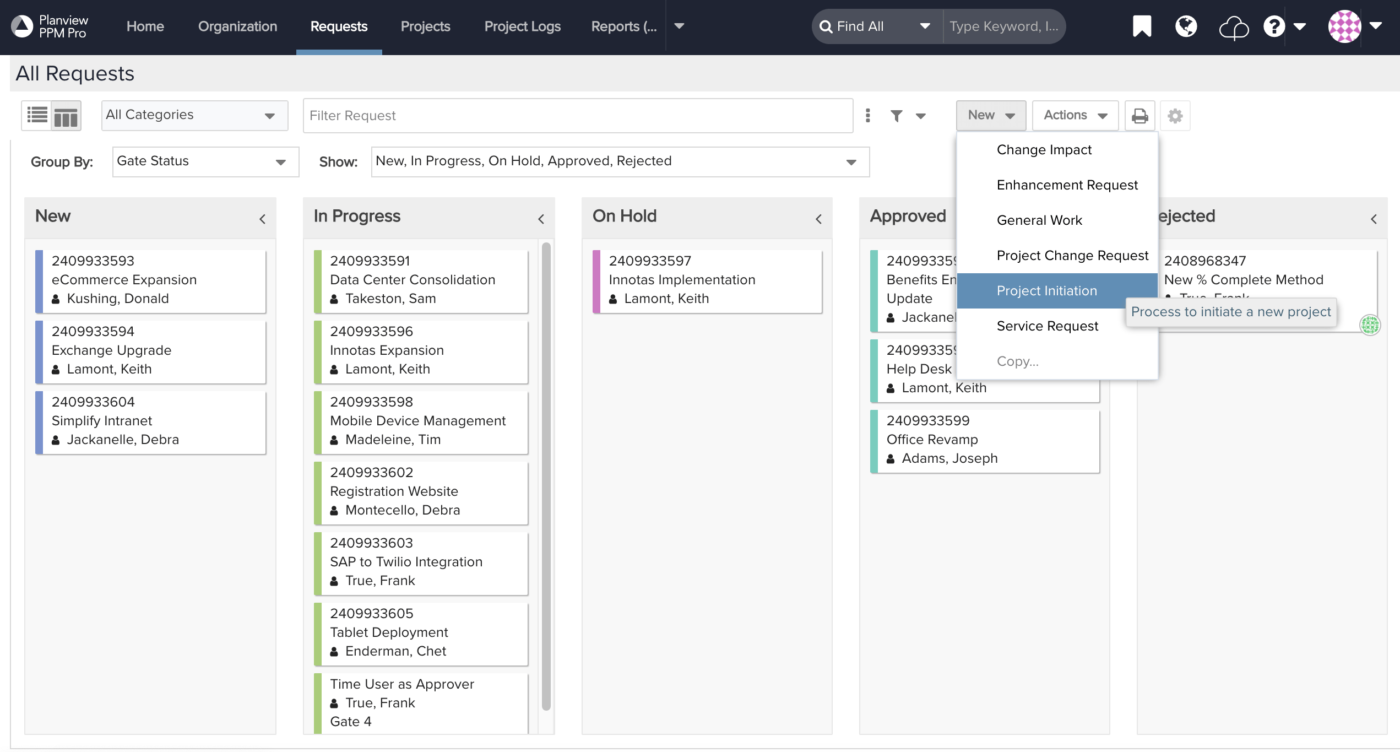Viewport: 1400px width, 752px height.
Task: Click the In Progress column scrollbar
Action: click(546, 475)
